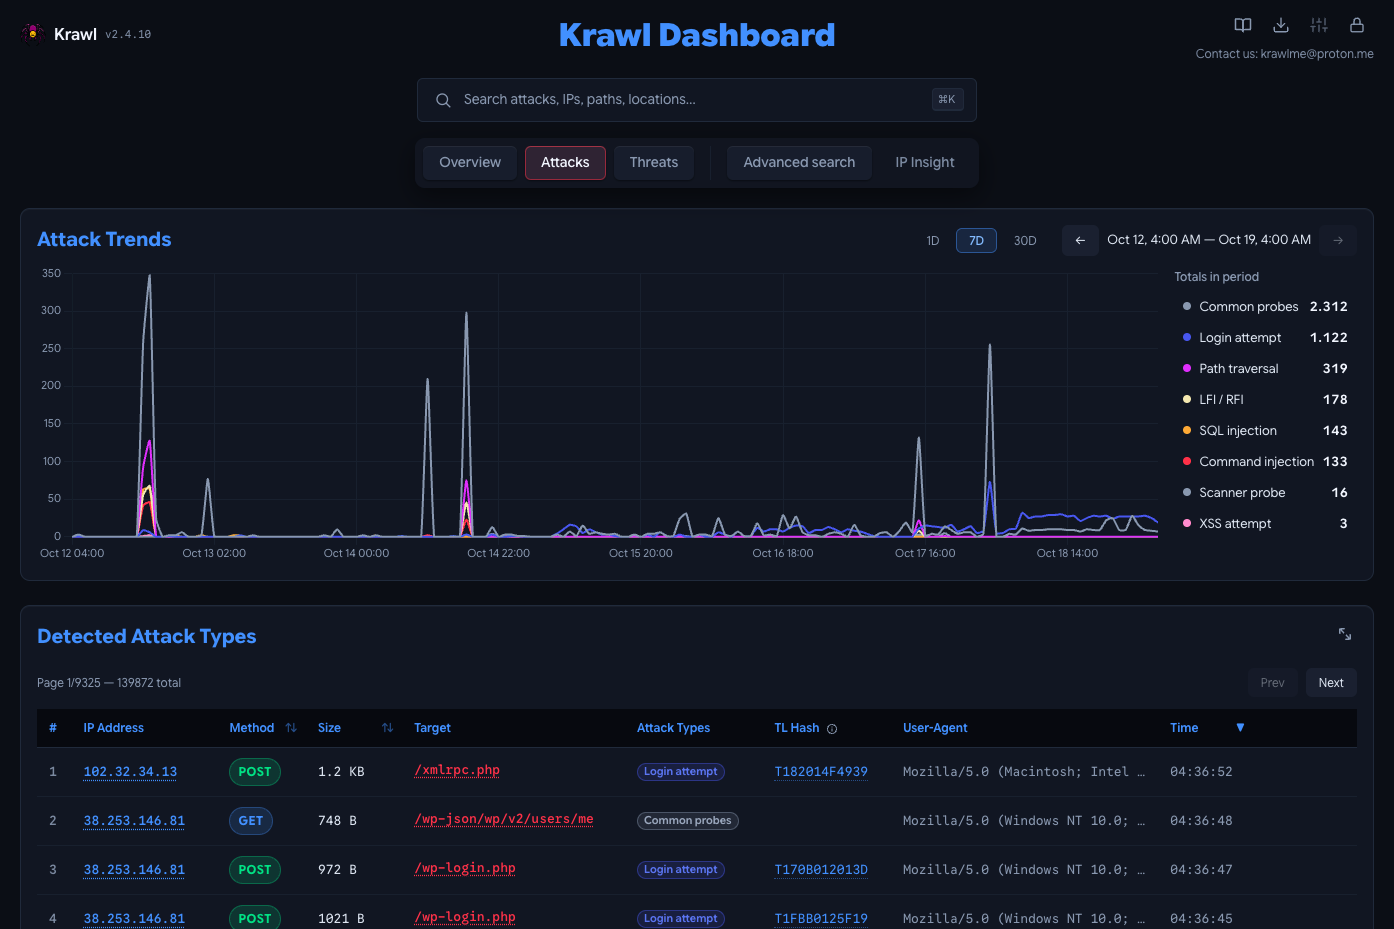Viewport: 1394px width, 929px height.
Task: Switch to the Threats tab
Action: (654, 163)
